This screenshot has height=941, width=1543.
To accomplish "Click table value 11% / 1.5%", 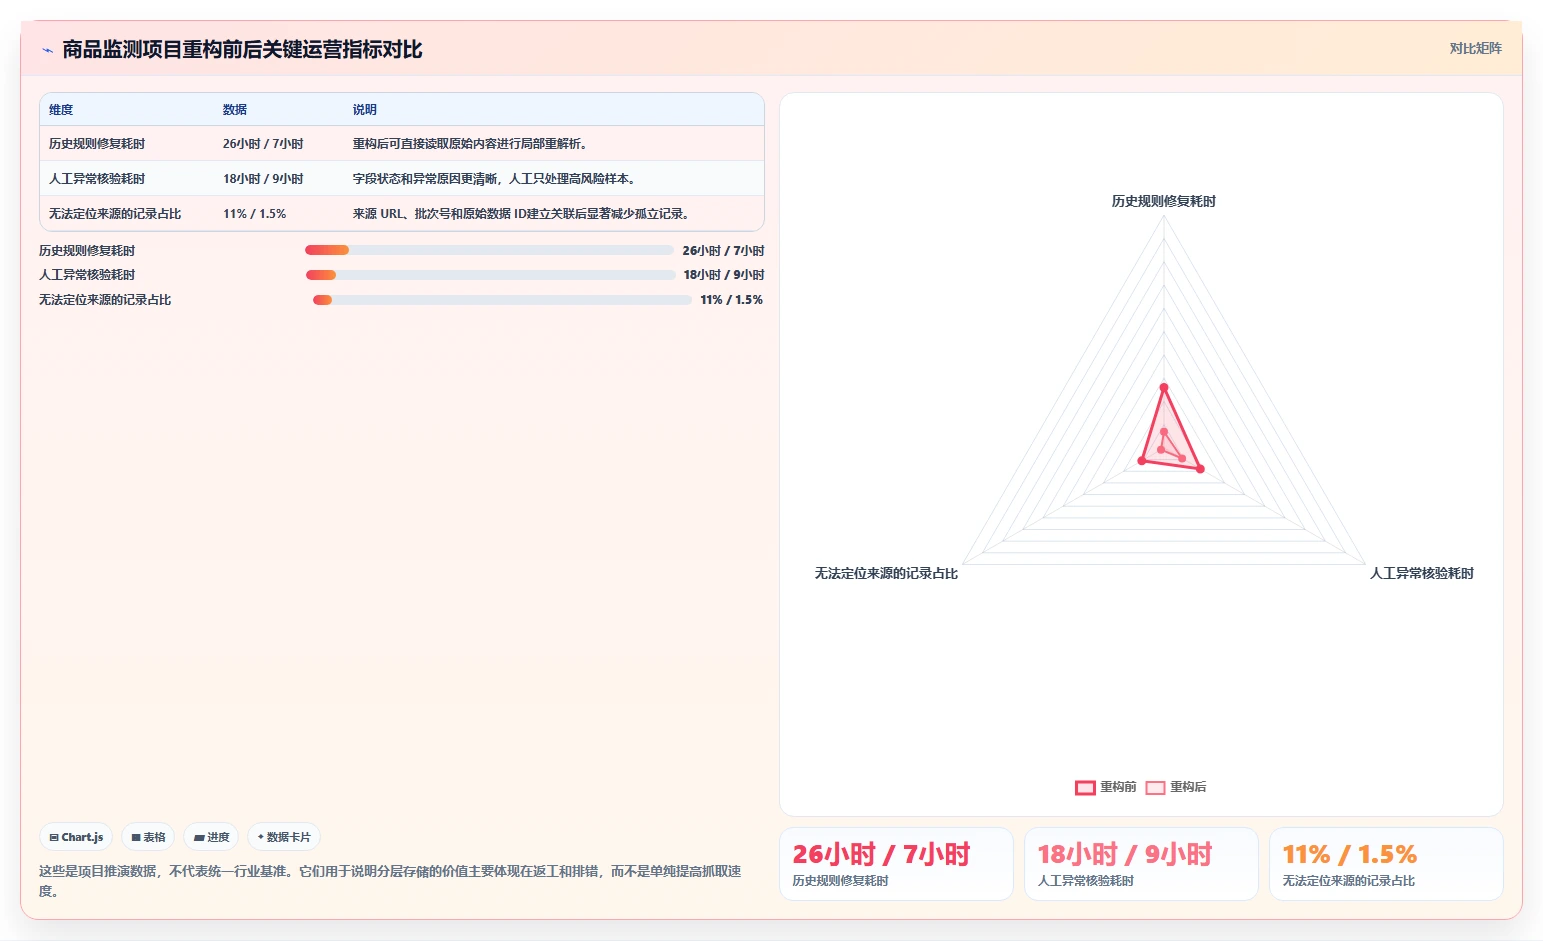I will click(x=254, y=214).
